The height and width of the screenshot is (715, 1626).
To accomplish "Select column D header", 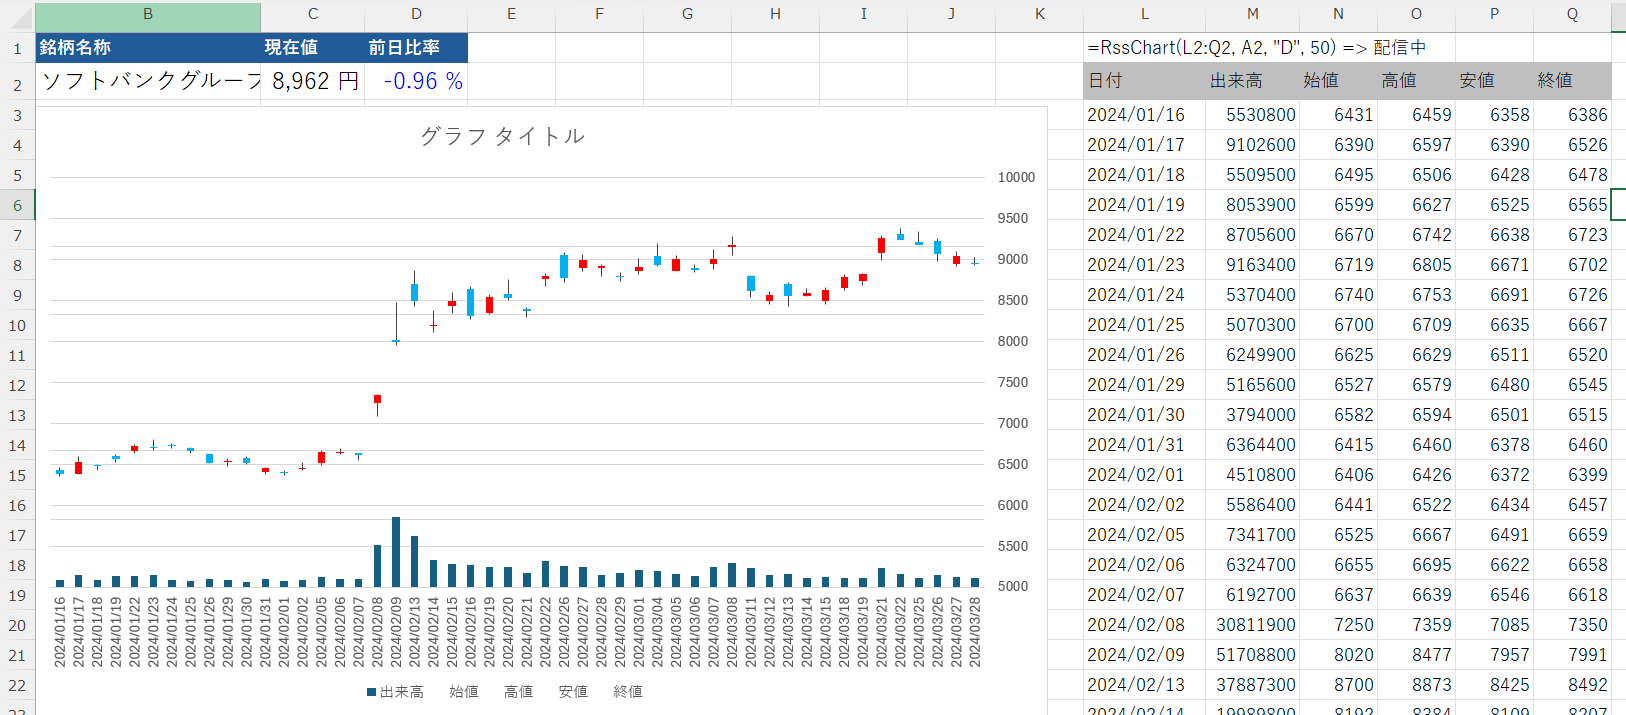I will tap(416, 15).
